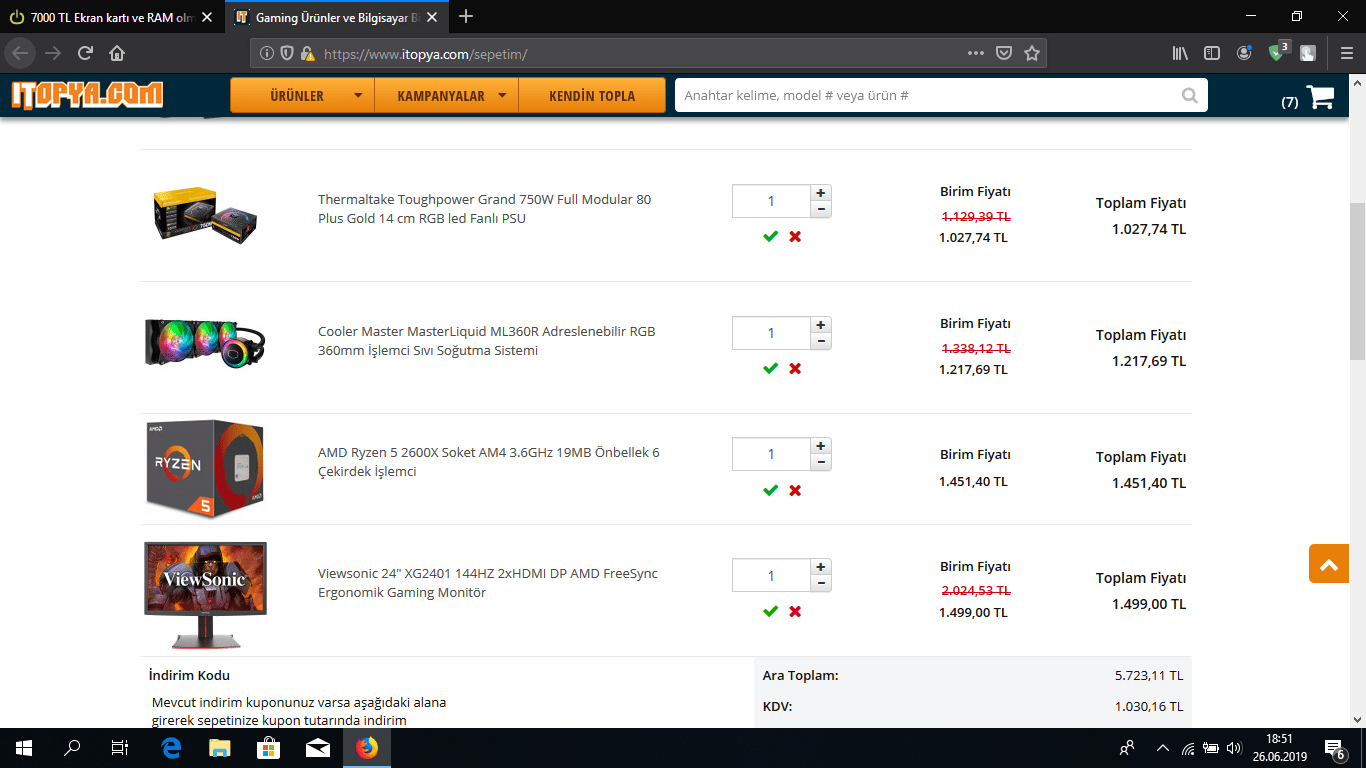This screenshot has width=1366, height=768.
Task: Click the search magnifier icon in search box
Action: 1189,96
